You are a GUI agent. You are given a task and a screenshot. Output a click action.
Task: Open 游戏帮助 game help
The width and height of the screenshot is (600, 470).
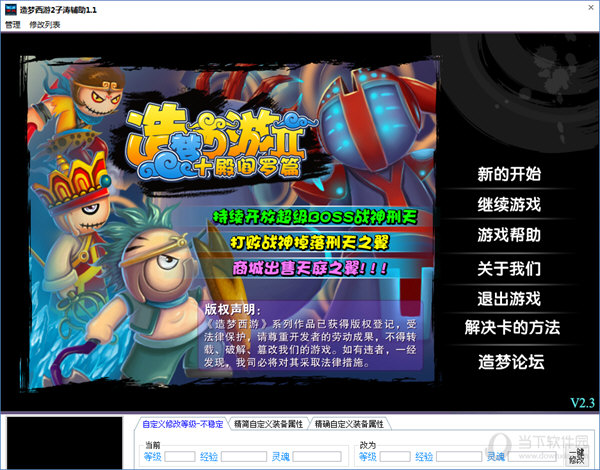click(x=509, y=235)
